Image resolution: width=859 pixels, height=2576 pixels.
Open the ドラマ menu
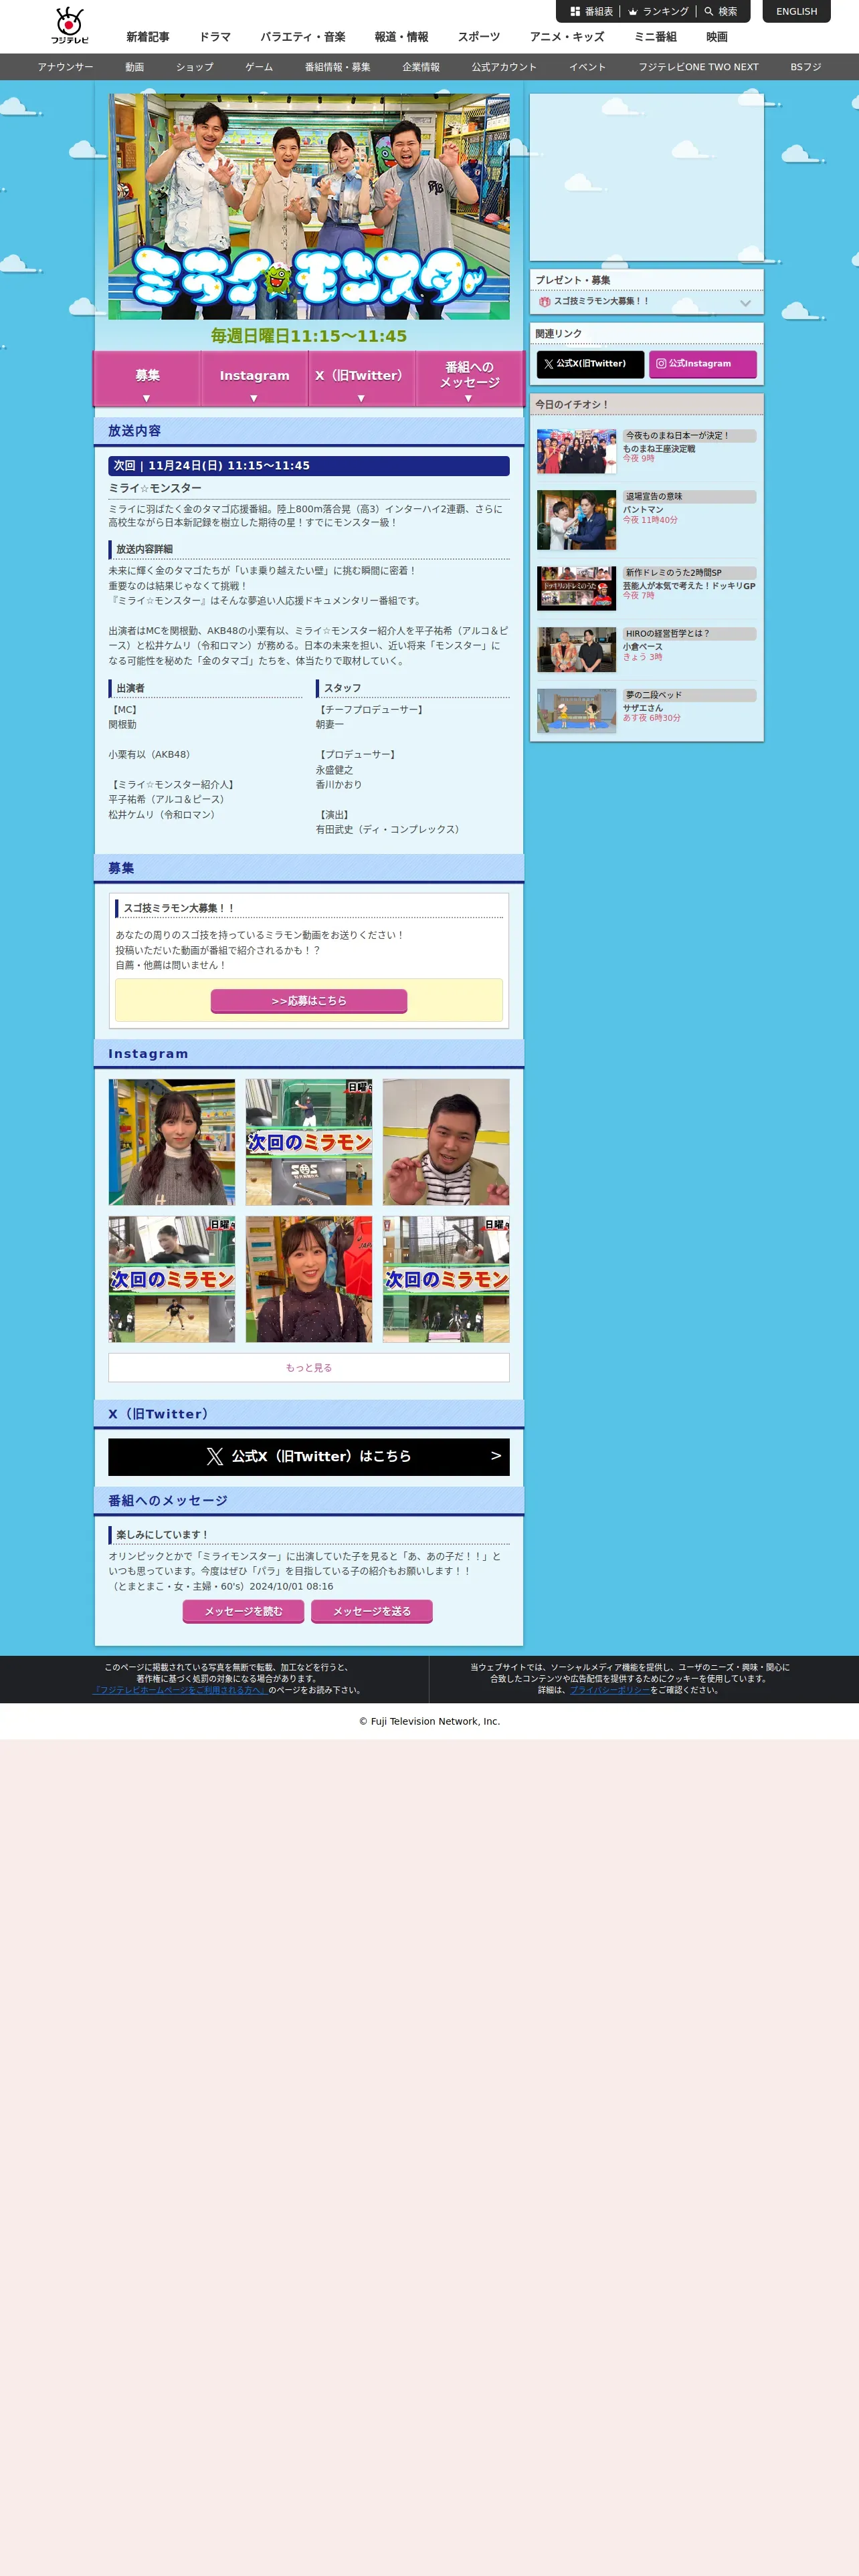point(215,37)
